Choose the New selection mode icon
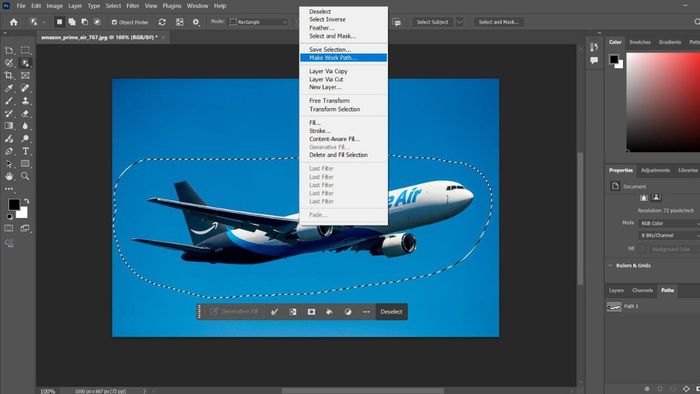 pos(59,22)
